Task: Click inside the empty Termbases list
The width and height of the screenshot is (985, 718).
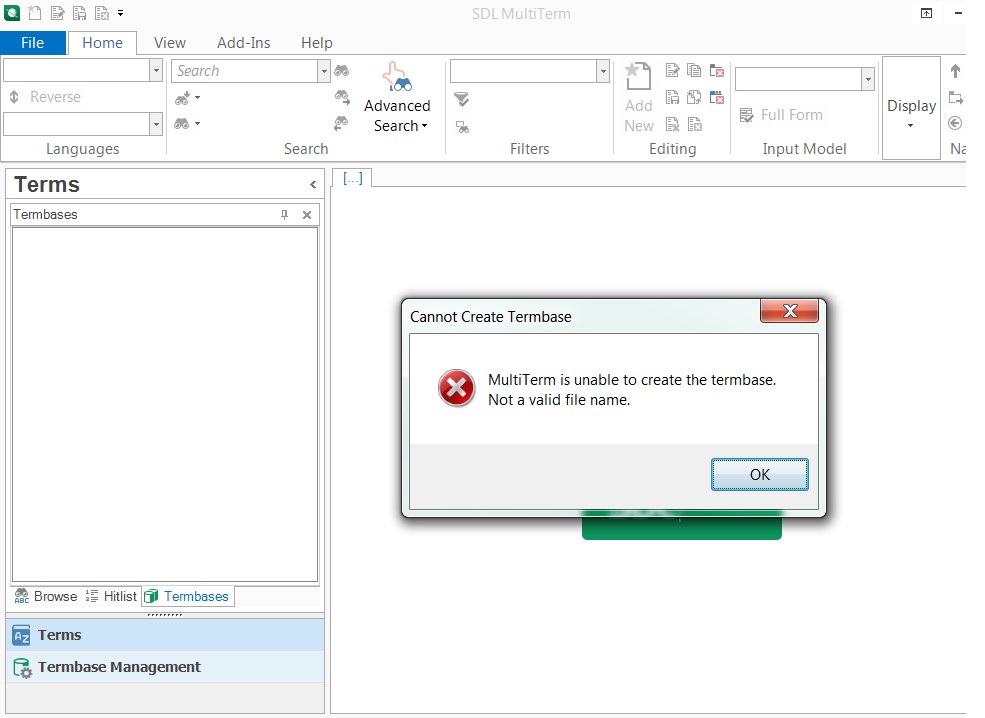Action: point(165,405)
